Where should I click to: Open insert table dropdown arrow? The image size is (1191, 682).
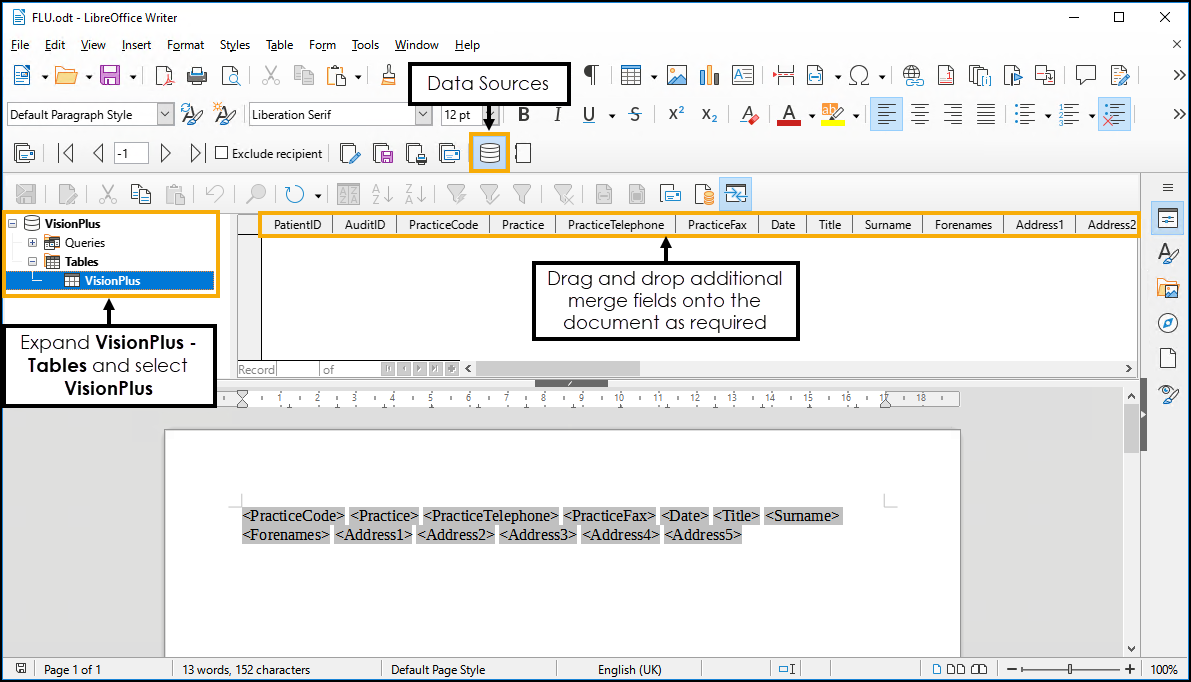click(653, 76)
